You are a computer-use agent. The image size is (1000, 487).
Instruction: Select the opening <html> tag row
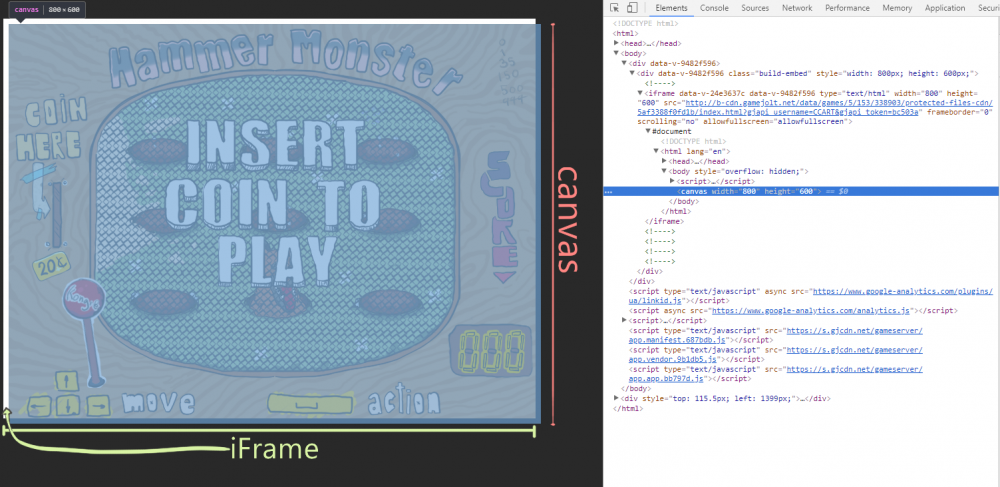(x=624, y=34)
